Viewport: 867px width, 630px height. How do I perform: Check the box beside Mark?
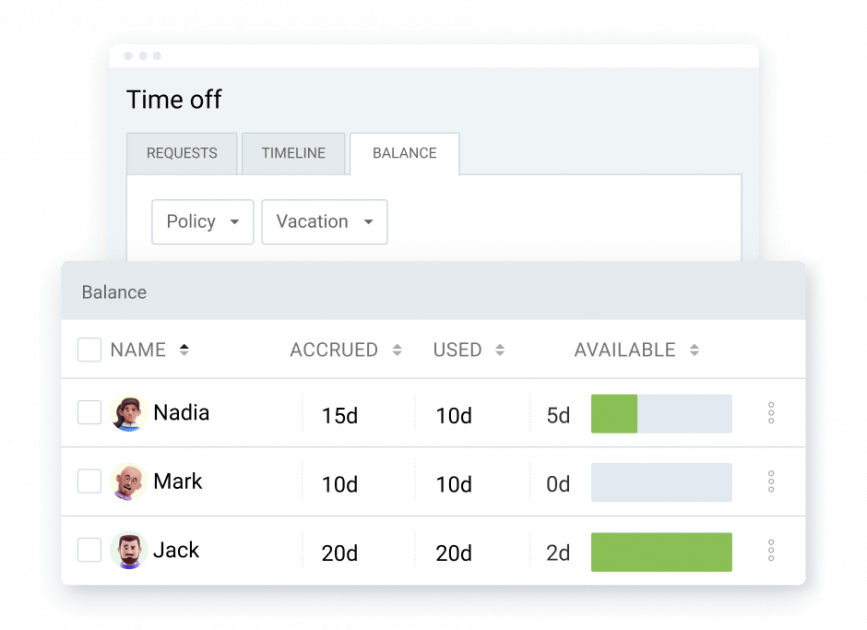click(90, 482)
